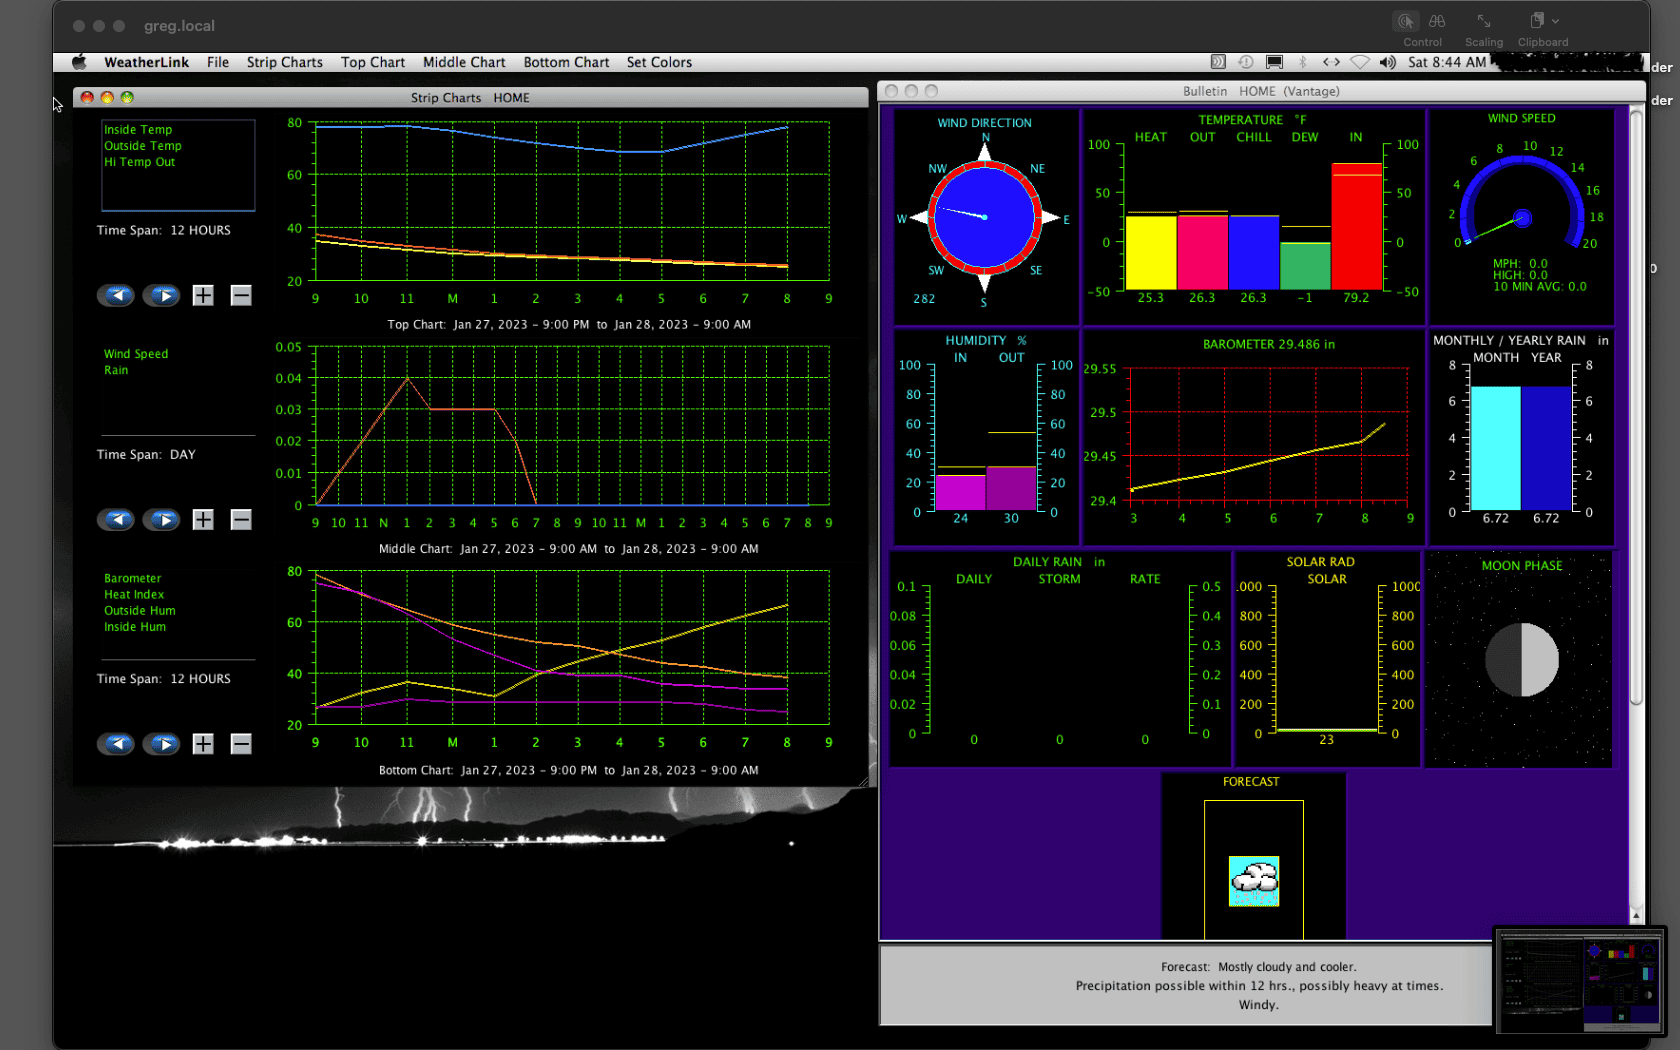Hit the minus button for the Bottom Chart
Image resolution: width=1680 pixels, height=1050 pixels.
[x=241, y=744]
